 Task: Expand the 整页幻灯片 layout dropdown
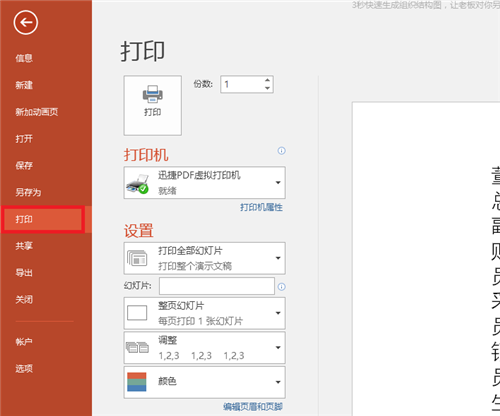[x=205, y=313]
